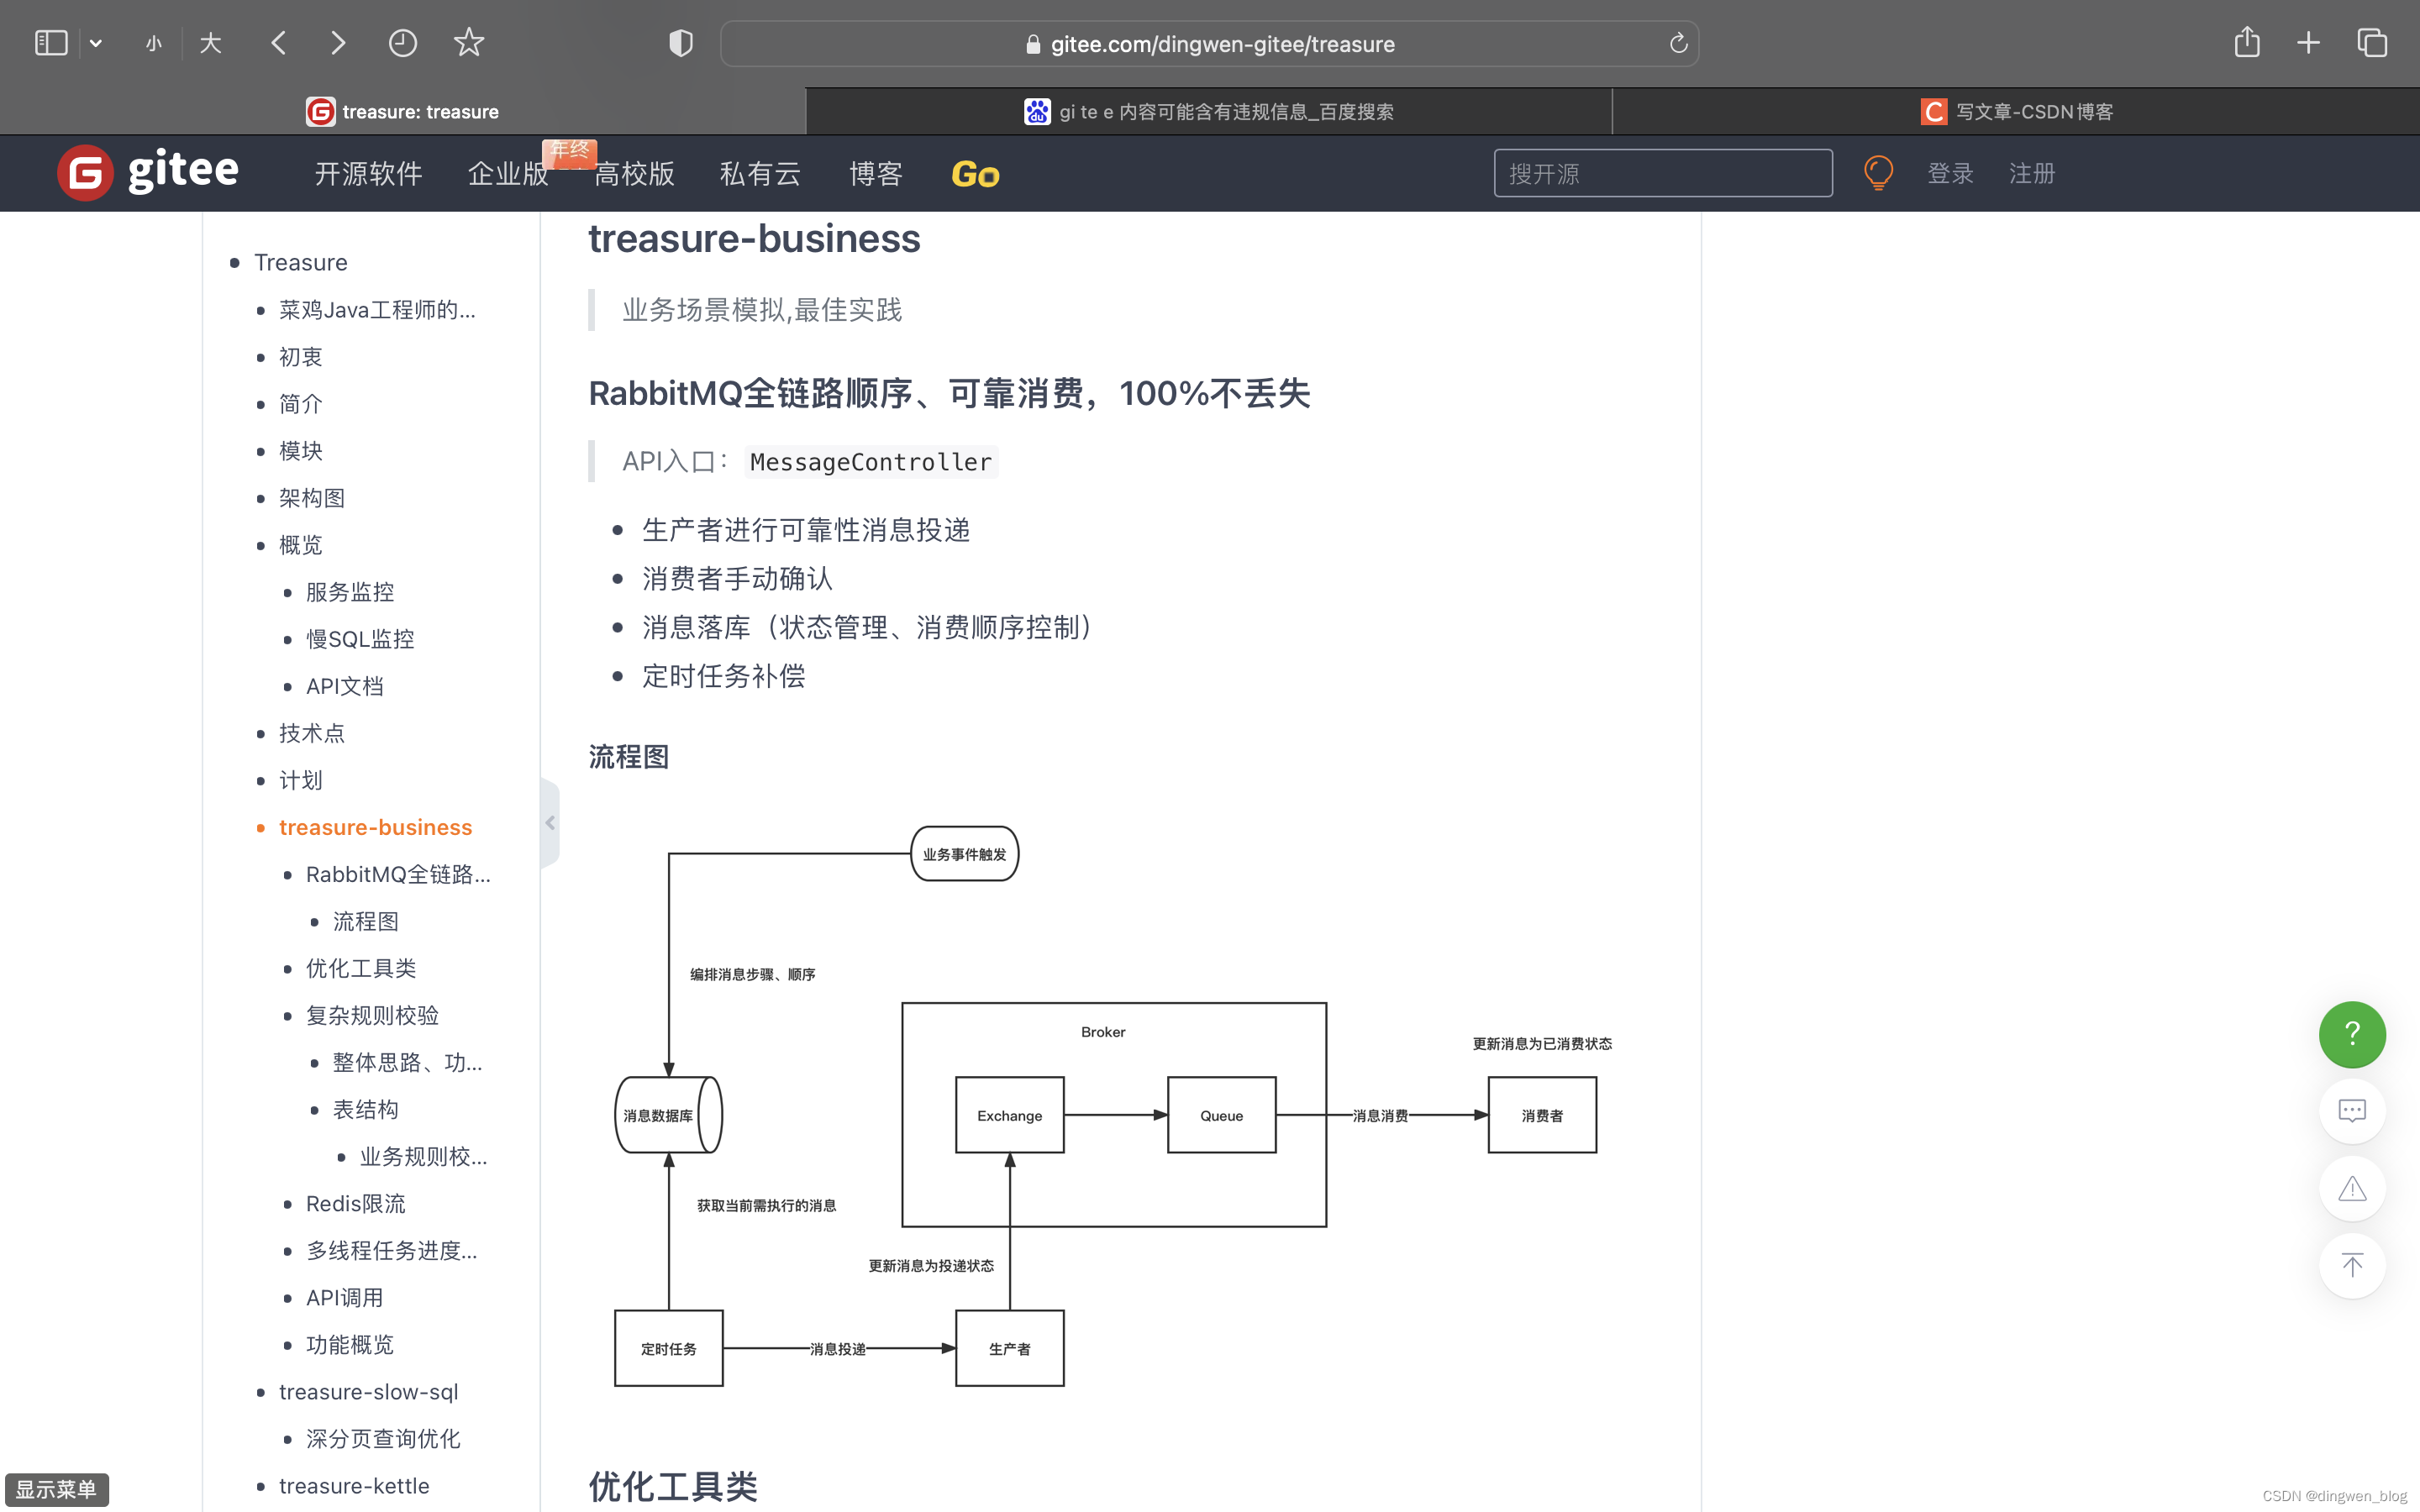
Task: Increase font size with 大 button
Action: click(210, 43)
